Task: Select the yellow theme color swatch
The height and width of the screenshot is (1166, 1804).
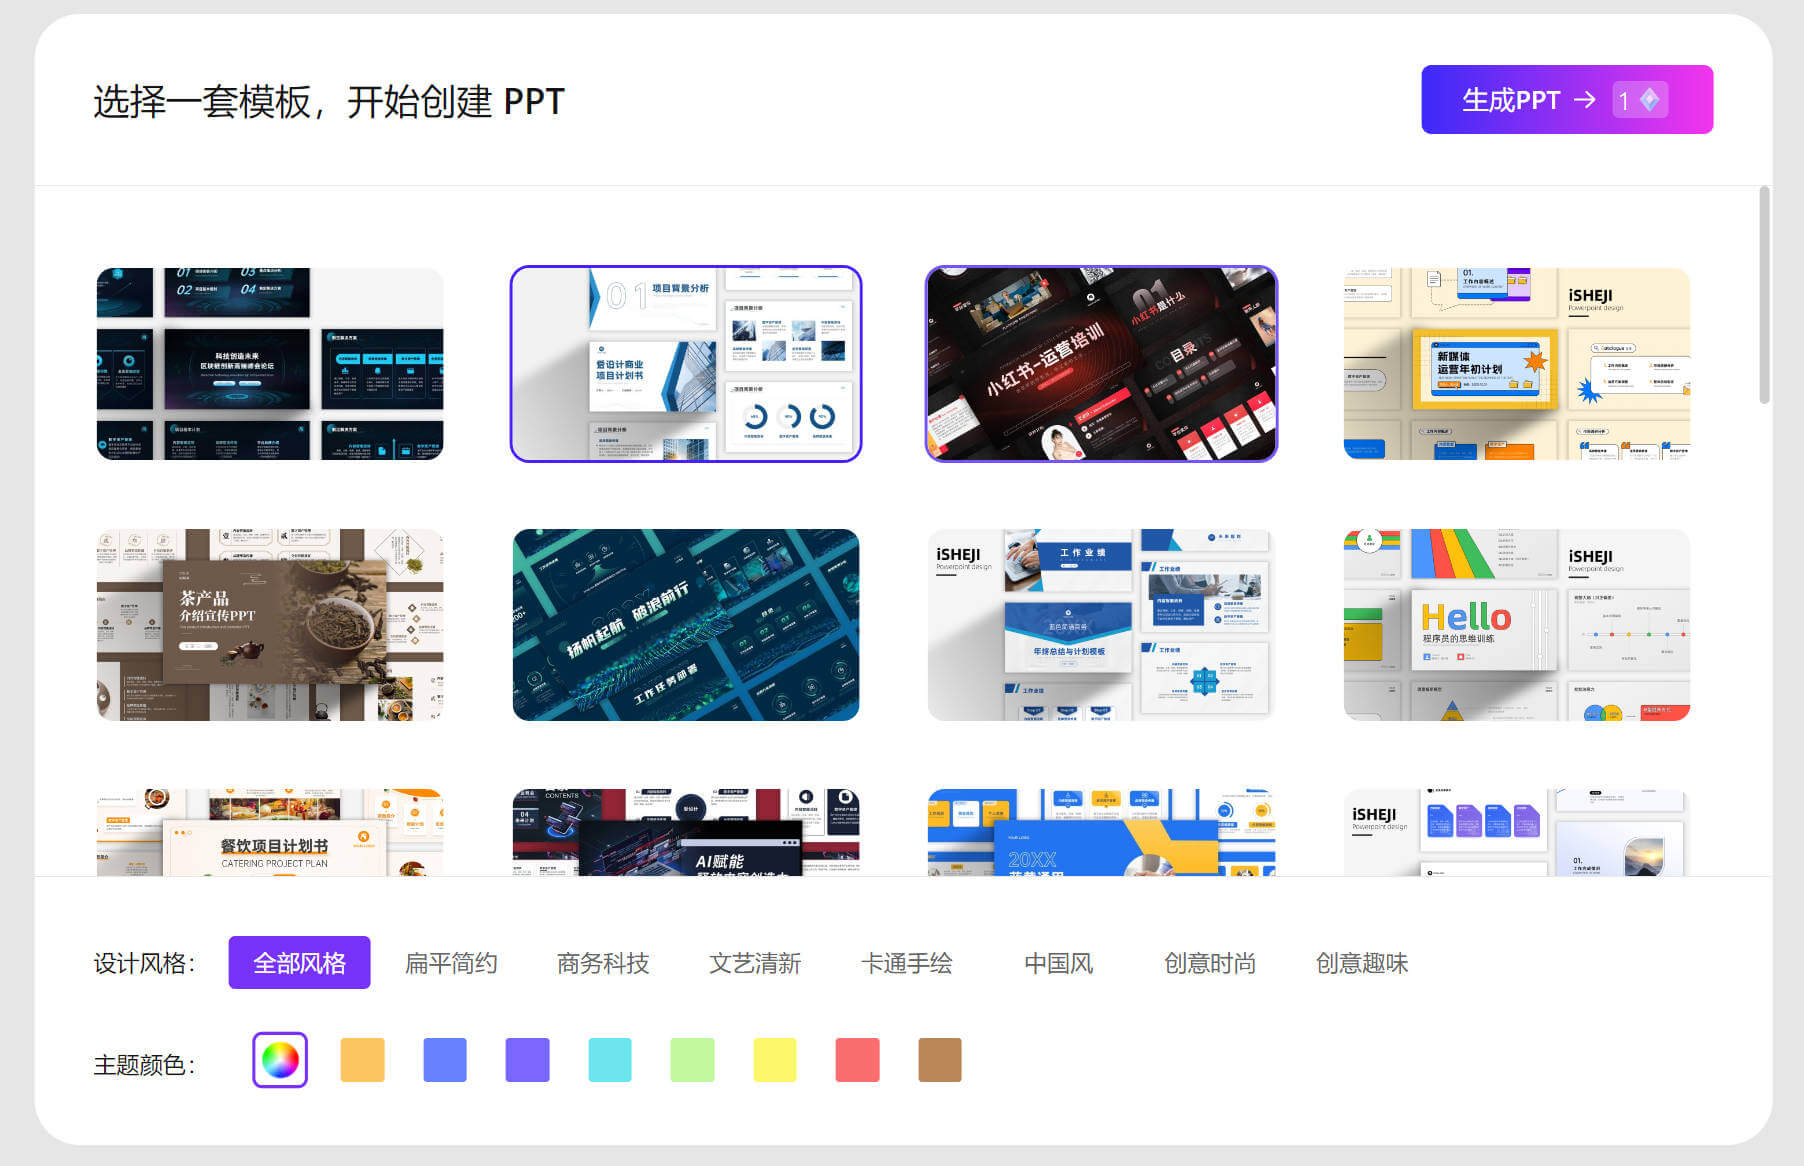Action: [x=775, y=1060]
